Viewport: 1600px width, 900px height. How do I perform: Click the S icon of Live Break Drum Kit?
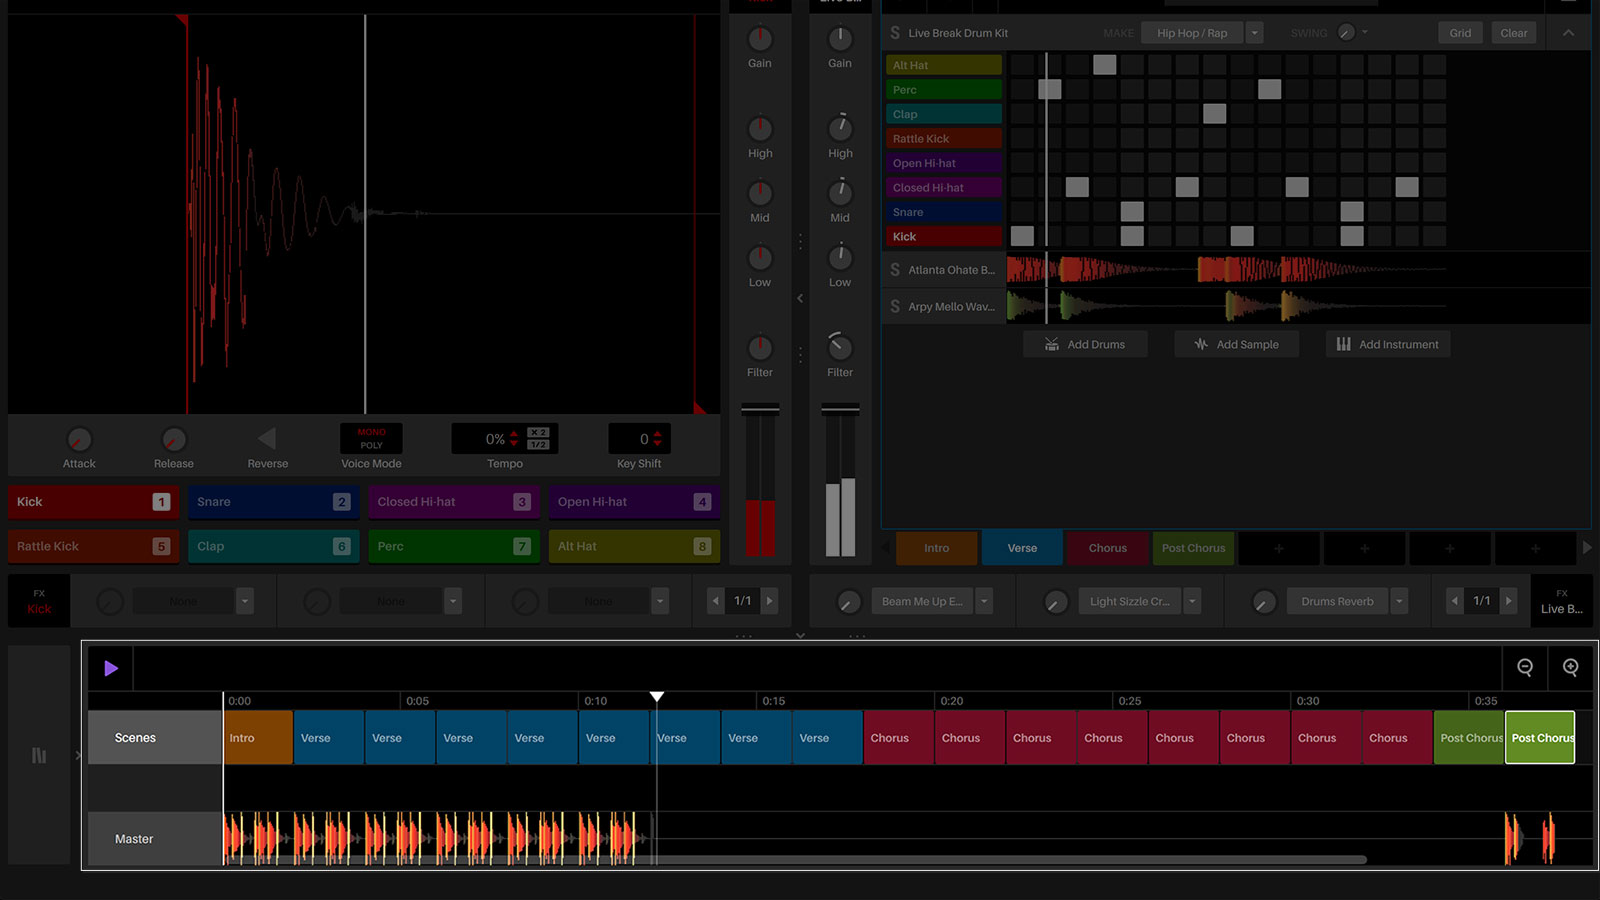[895, 33]
